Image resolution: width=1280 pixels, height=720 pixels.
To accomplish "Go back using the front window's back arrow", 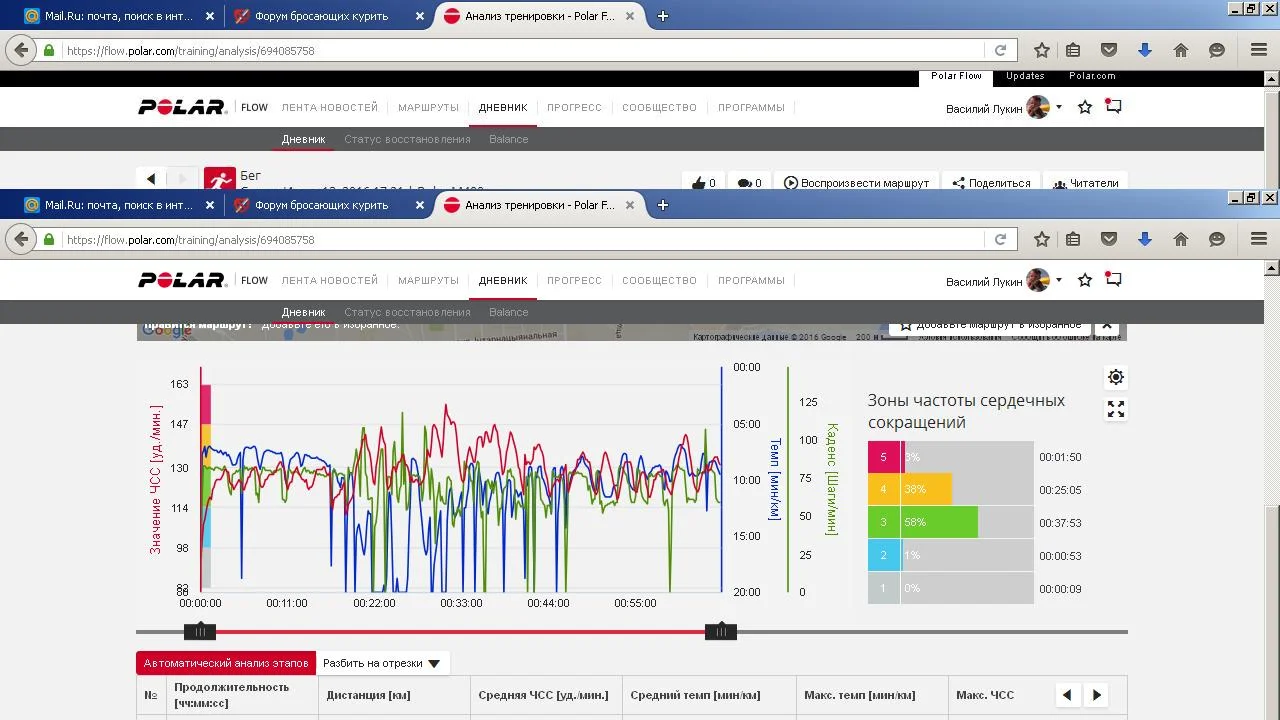I will [x=21, y=239].
